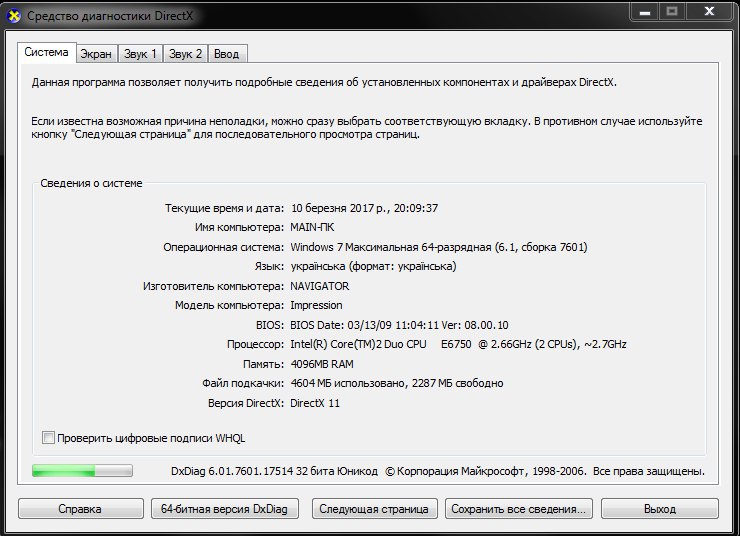Click the Память label
This screenshot has height=536, width=740.
(263, 364)
